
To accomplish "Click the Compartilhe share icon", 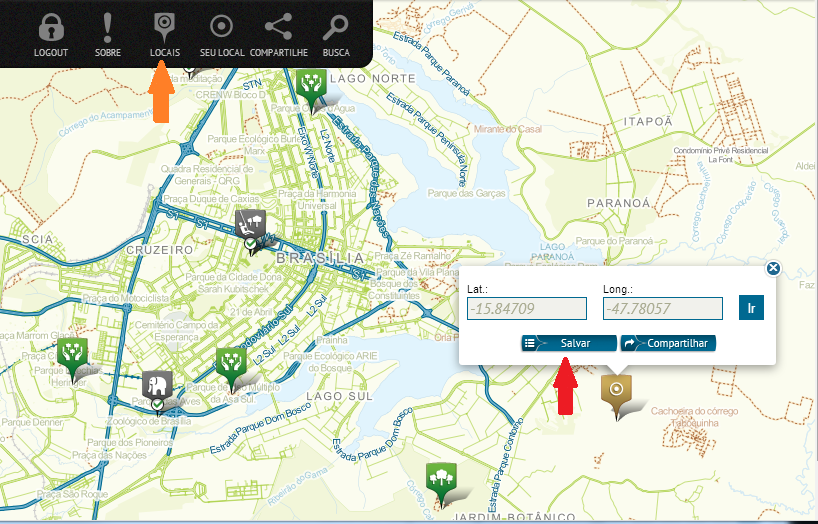I will coord(278,27).
